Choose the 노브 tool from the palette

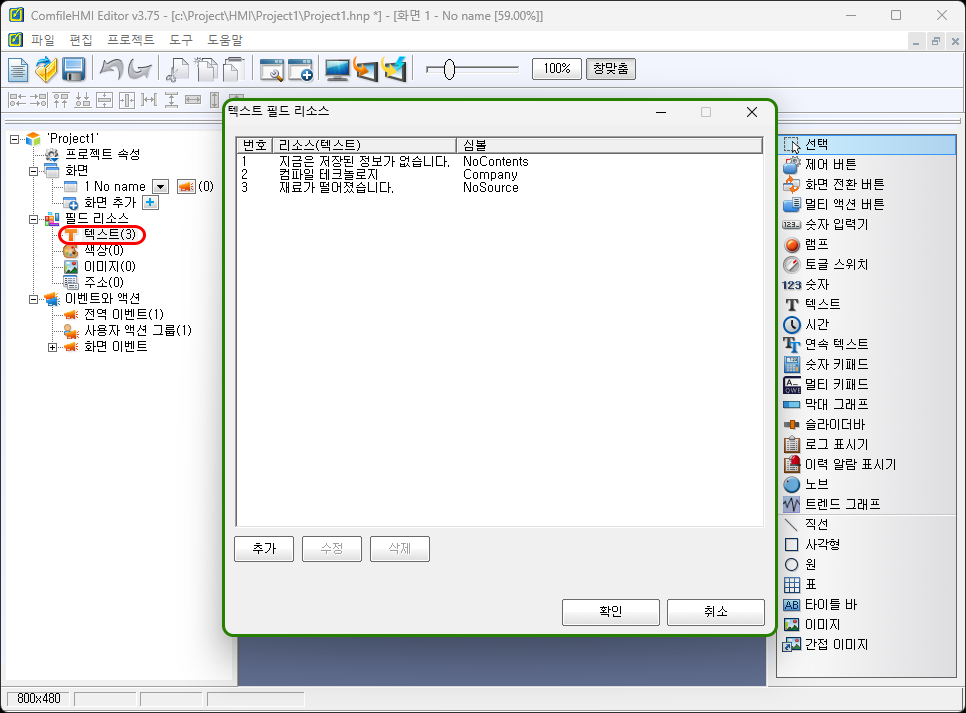817,483
